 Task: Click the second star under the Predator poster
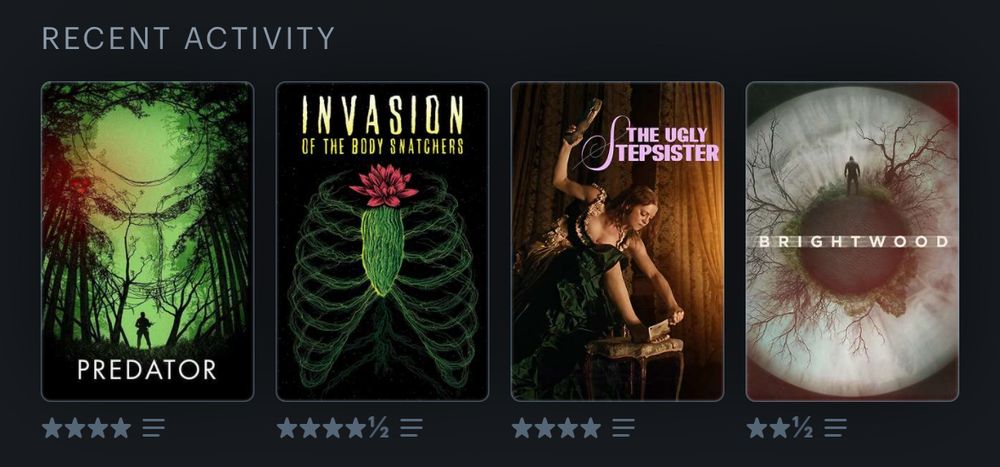(x=75, y=427)
